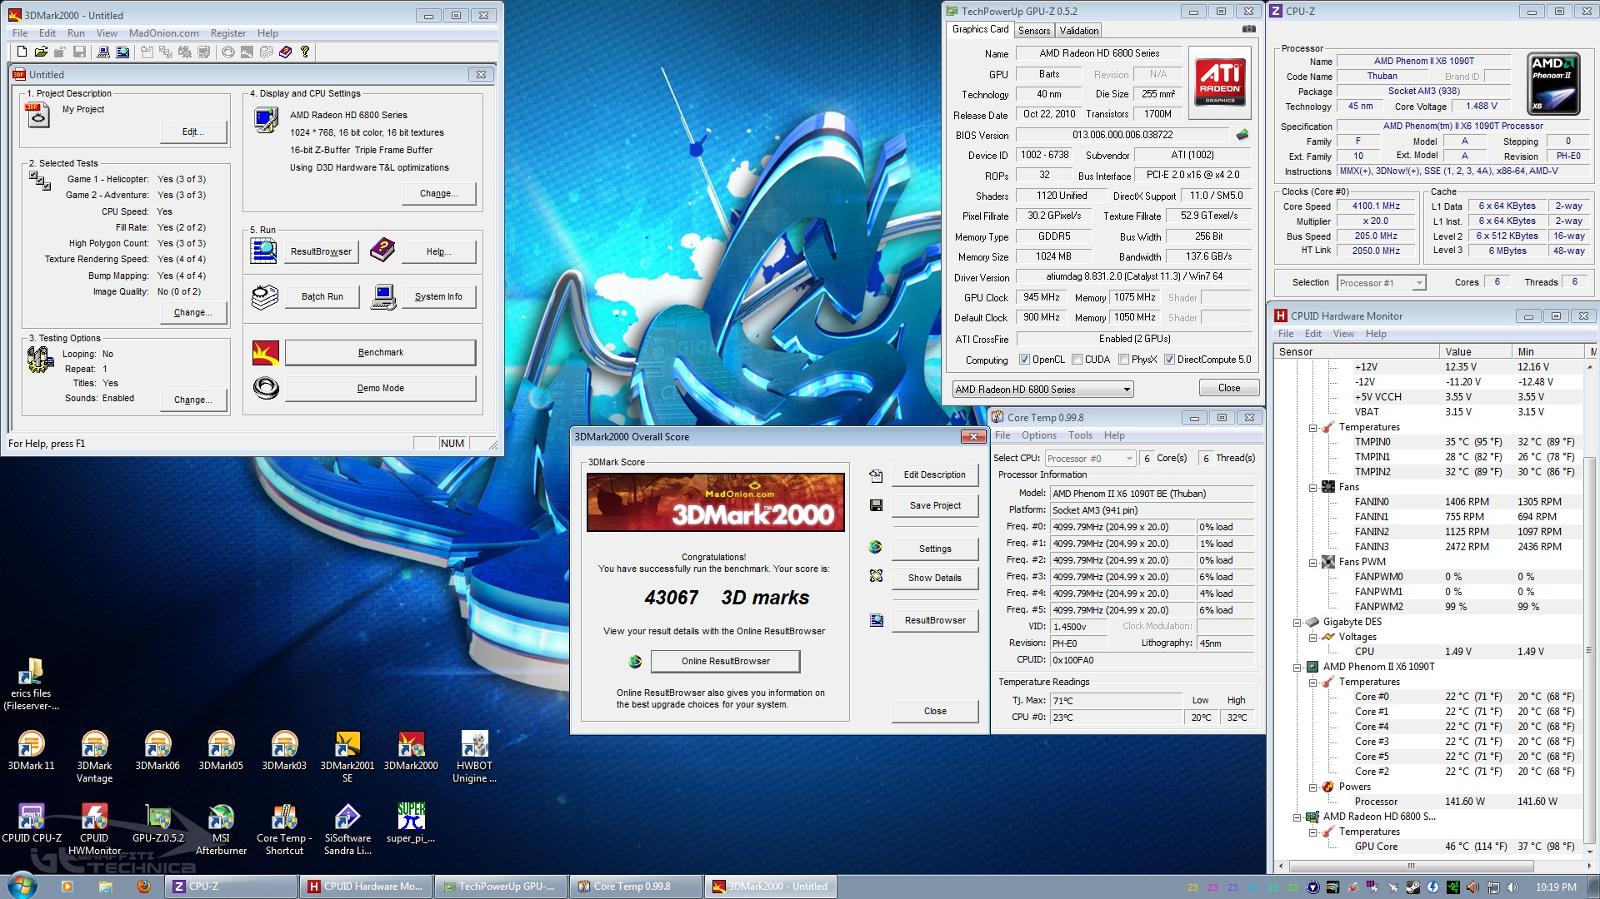Open the HWBOT Unigine desktop shortcut
Image resolution: width=1600 pixels, height=899 pixels.
click(x=474, y=757)
